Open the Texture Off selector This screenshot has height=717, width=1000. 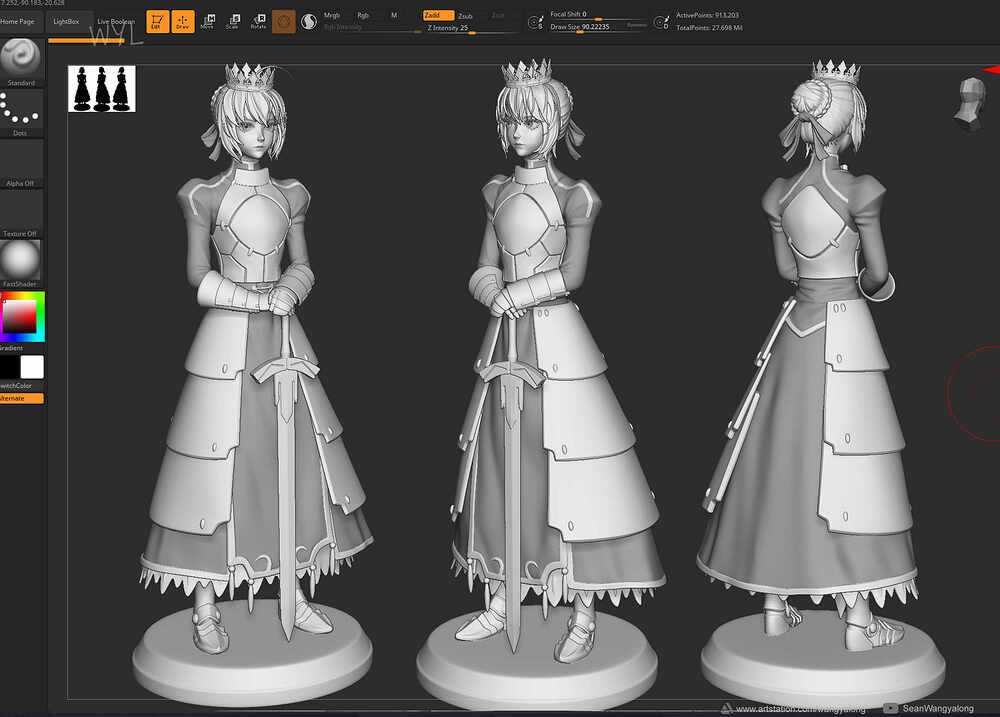tap(21, 214)
